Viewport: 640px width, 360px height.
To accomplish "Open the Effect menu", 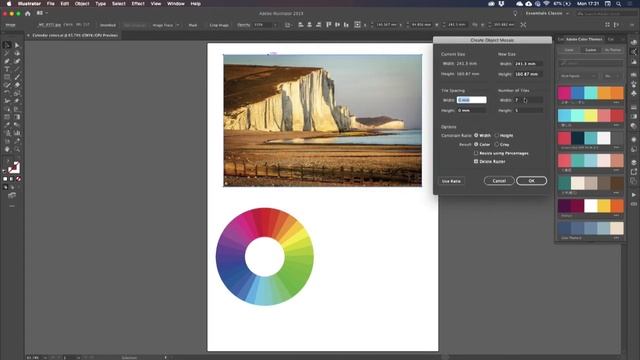I will [138, 4].
